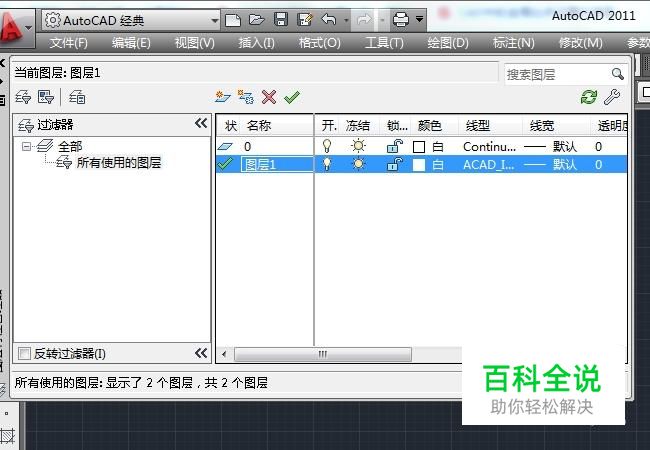Toggle the lock icon for 图层1
The image size is (650, 450).
pos(394,164)
